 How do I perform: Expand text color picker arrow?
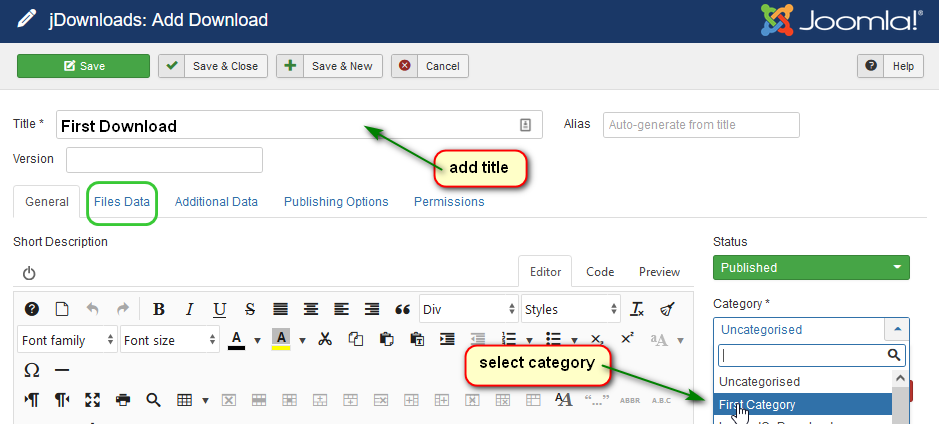coord(258,340)
